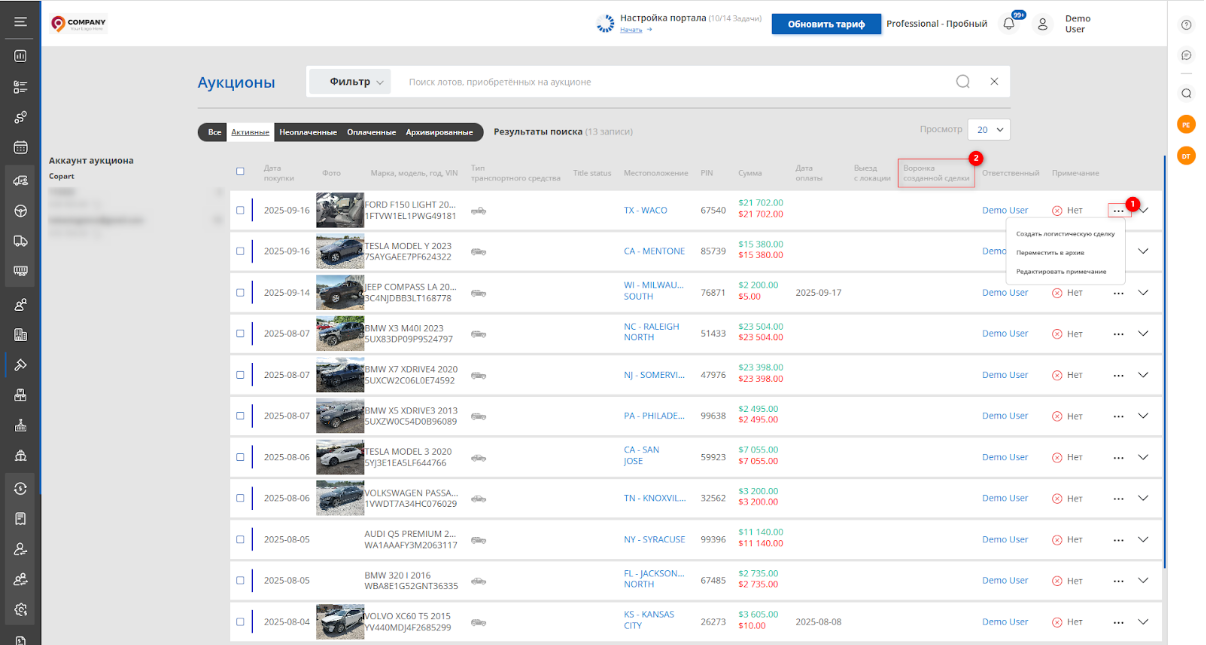Toggle the select-all checkbox in table header
1206x645 pixels.
click(240, 171)
